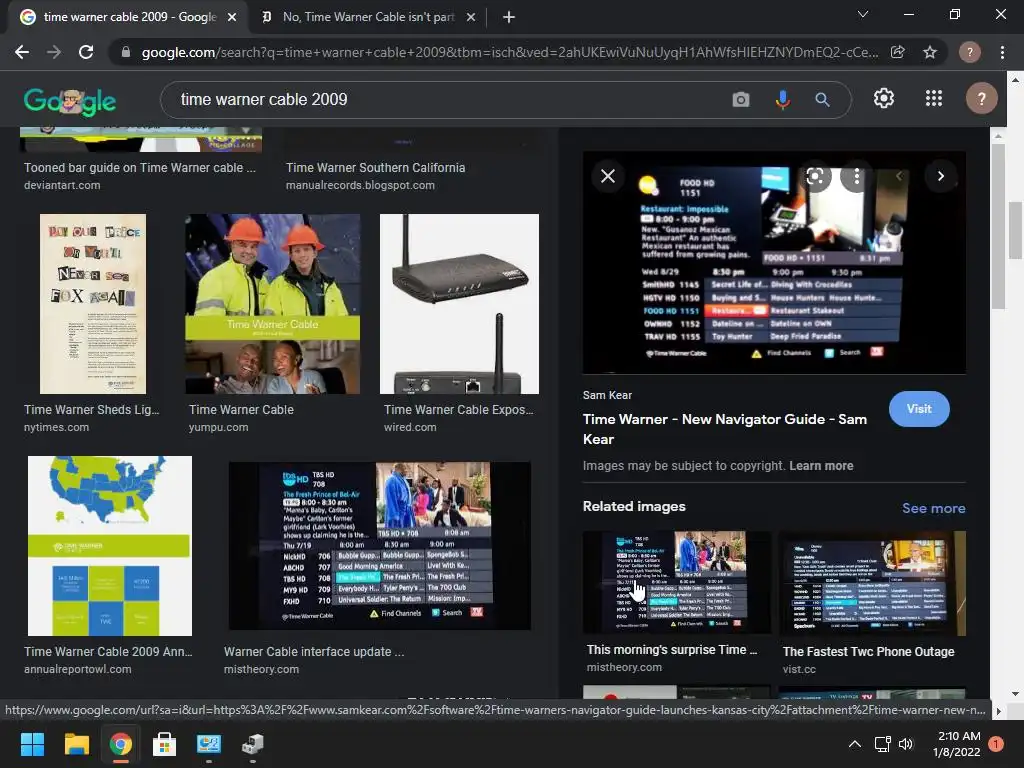The width and height of the screenshot is (1024, 768).
Task: Search by image camera icon
Action: 741,99
